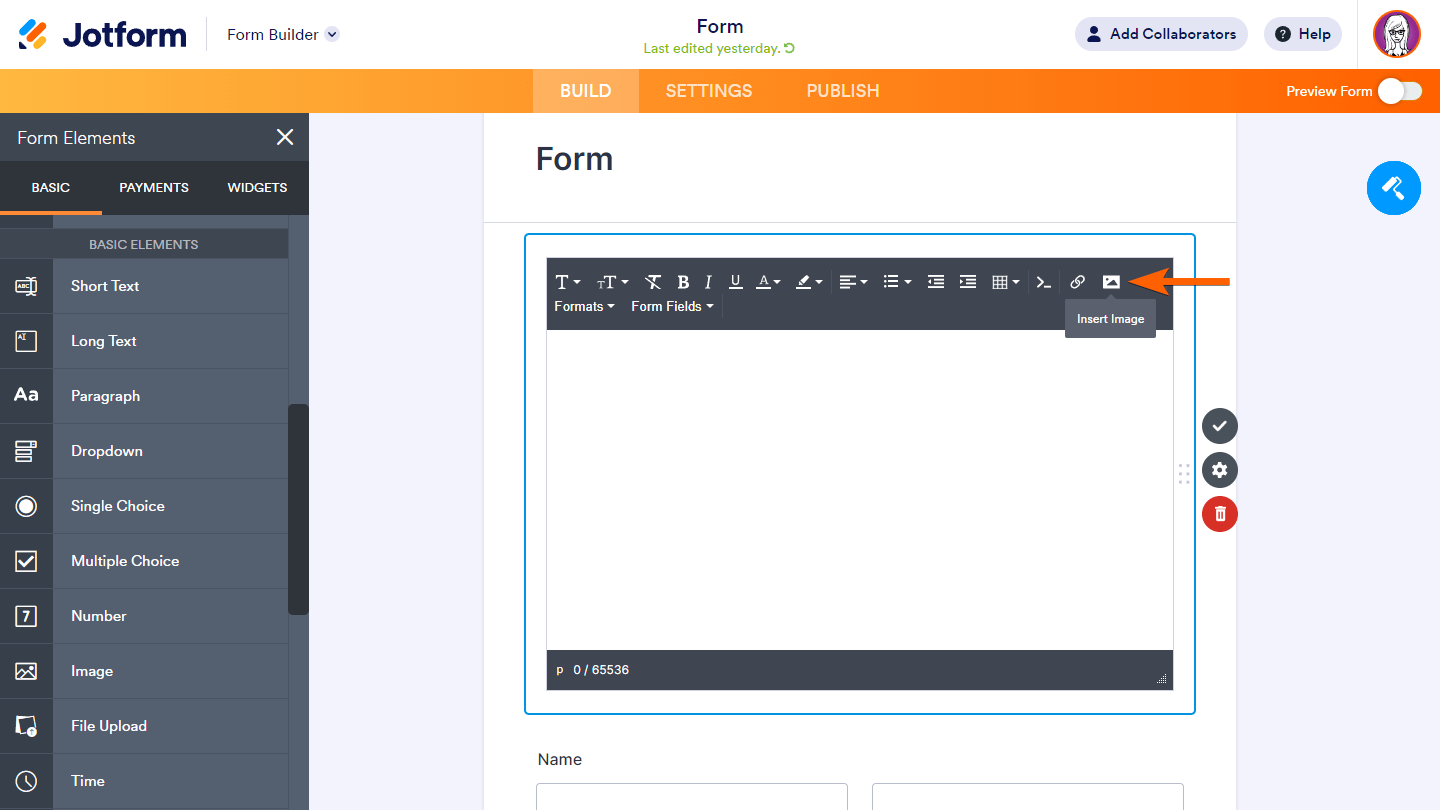Open the bullet list dropdown
Viewport: 1440px width, 810px height.
(897, 282)
